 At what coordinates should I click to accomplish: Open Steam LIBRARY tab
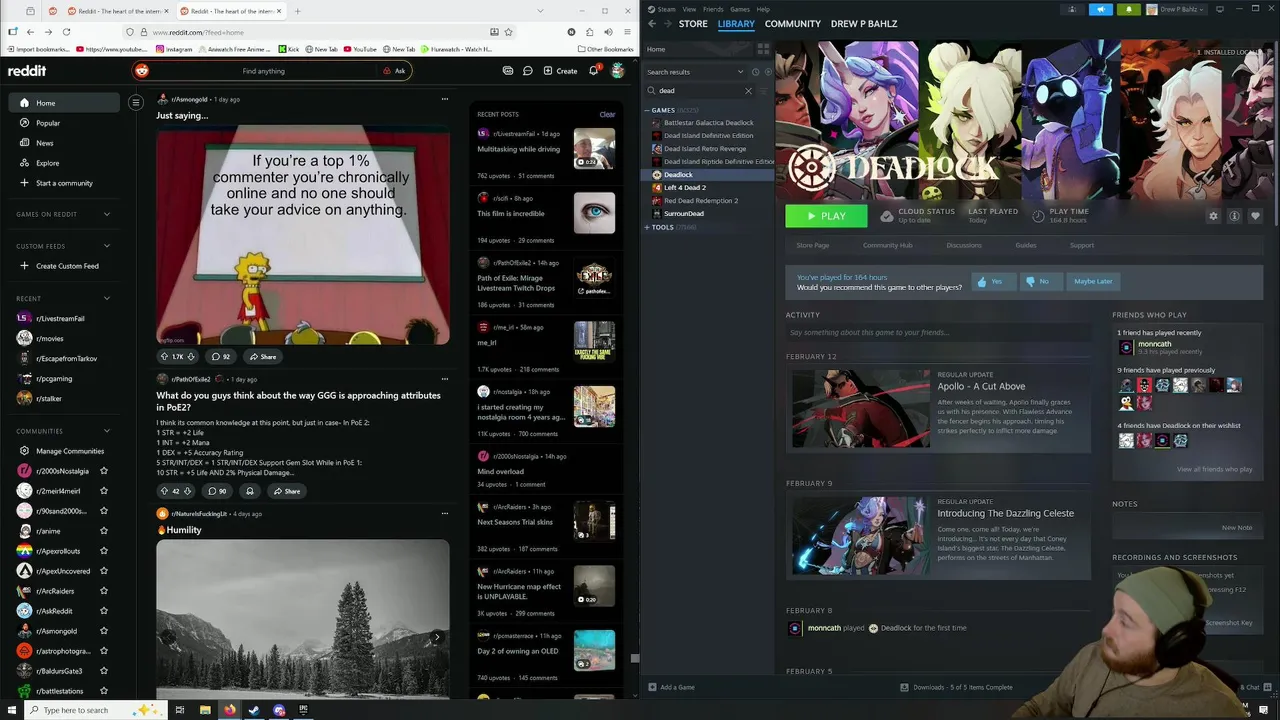coord(736,24)
